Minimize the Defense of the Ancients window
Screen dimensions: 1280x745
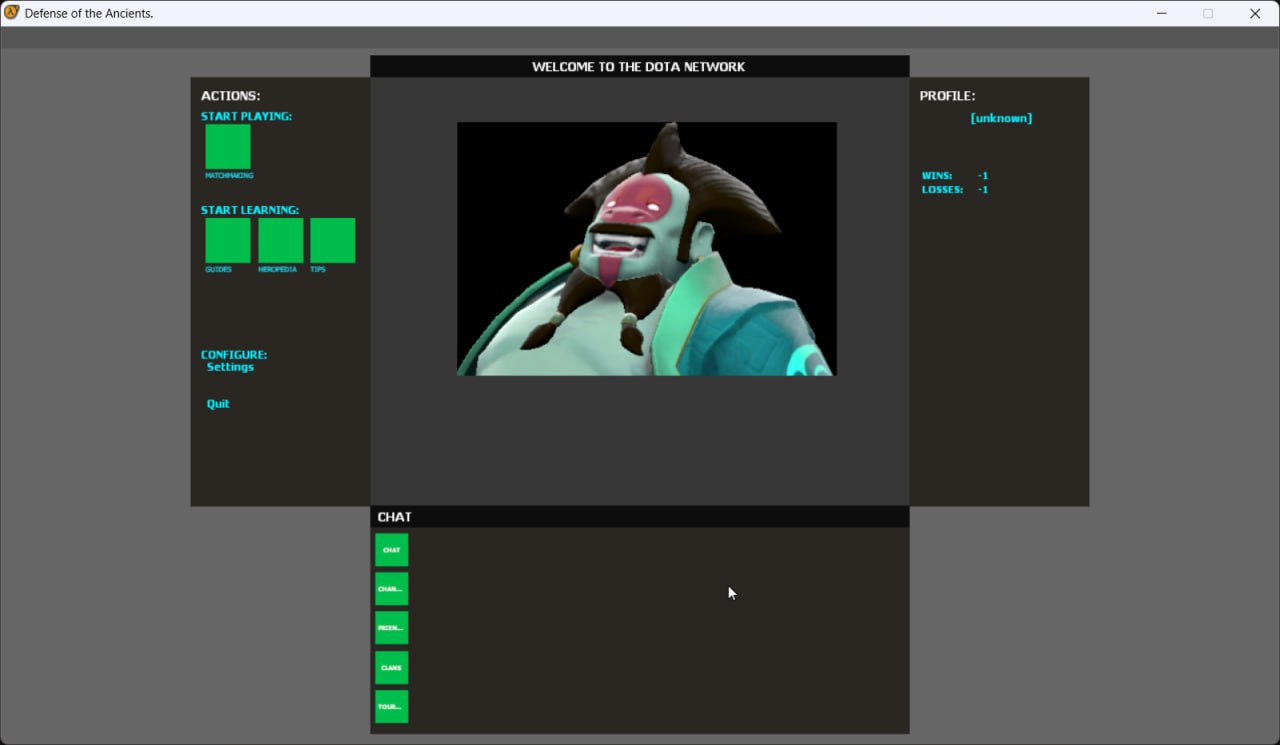(1162, 13)
